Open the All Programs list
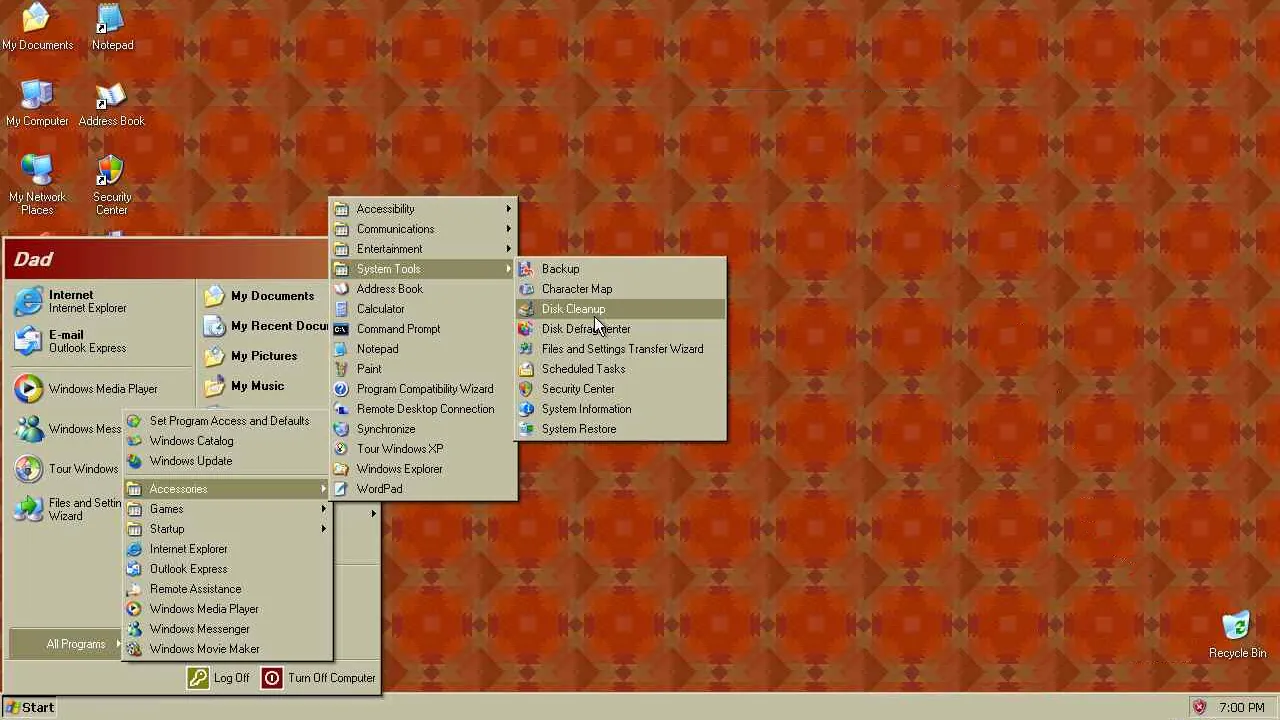Screen dimensions: 1280x720 coord(66,644)
